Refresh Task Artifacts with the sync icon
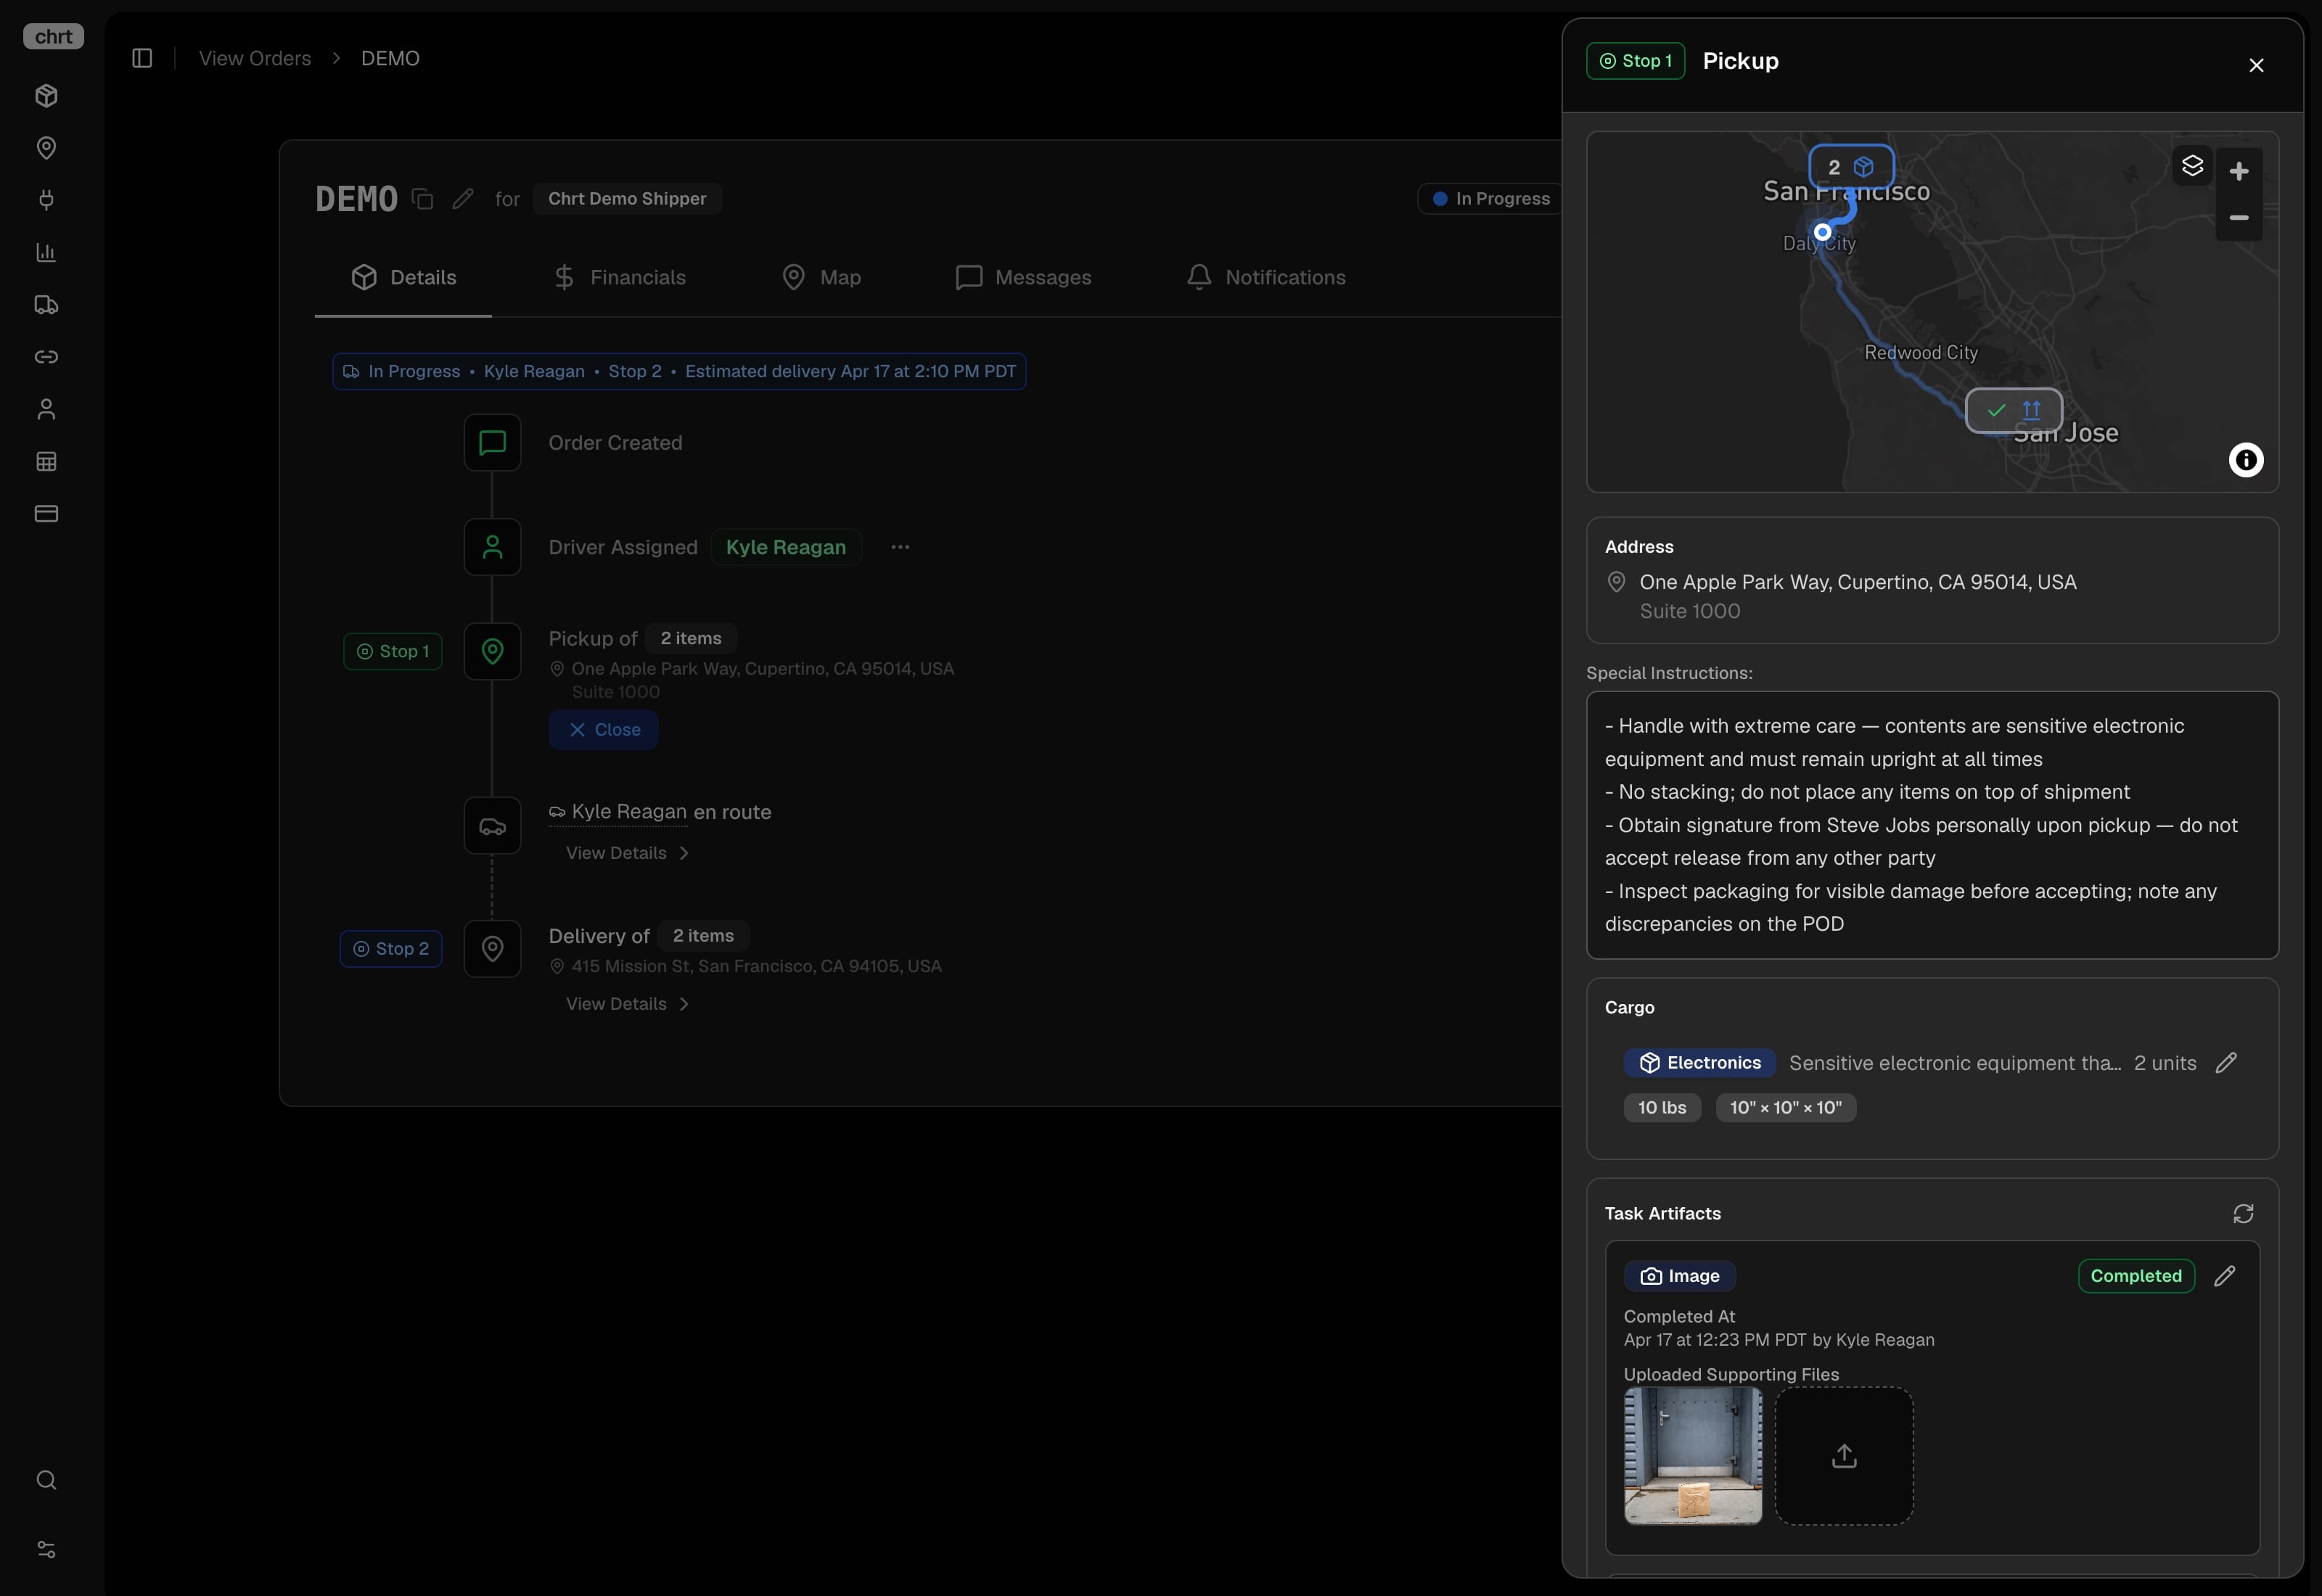This screenshot has width=2322, height=1596. click(x=2242, y=1214)
